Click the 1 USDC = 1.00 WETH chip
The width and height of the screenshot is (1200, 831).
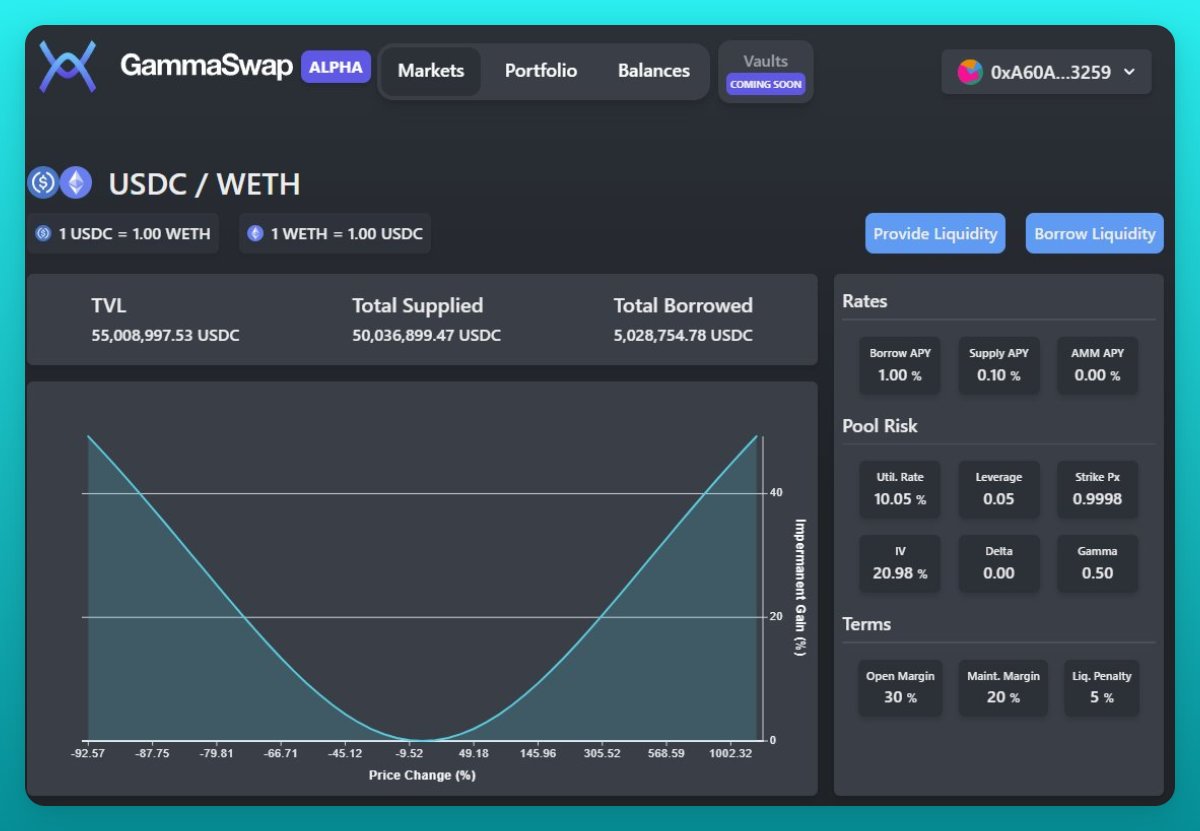click(x=123, y=233)
